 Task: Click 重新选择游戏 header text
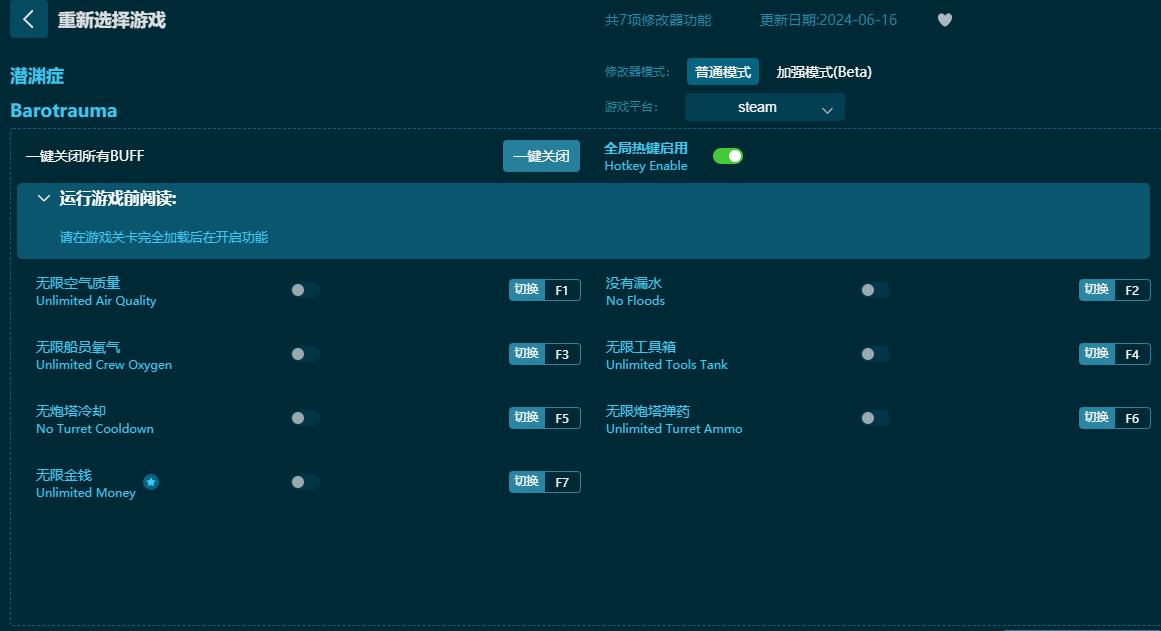point(112,20)
